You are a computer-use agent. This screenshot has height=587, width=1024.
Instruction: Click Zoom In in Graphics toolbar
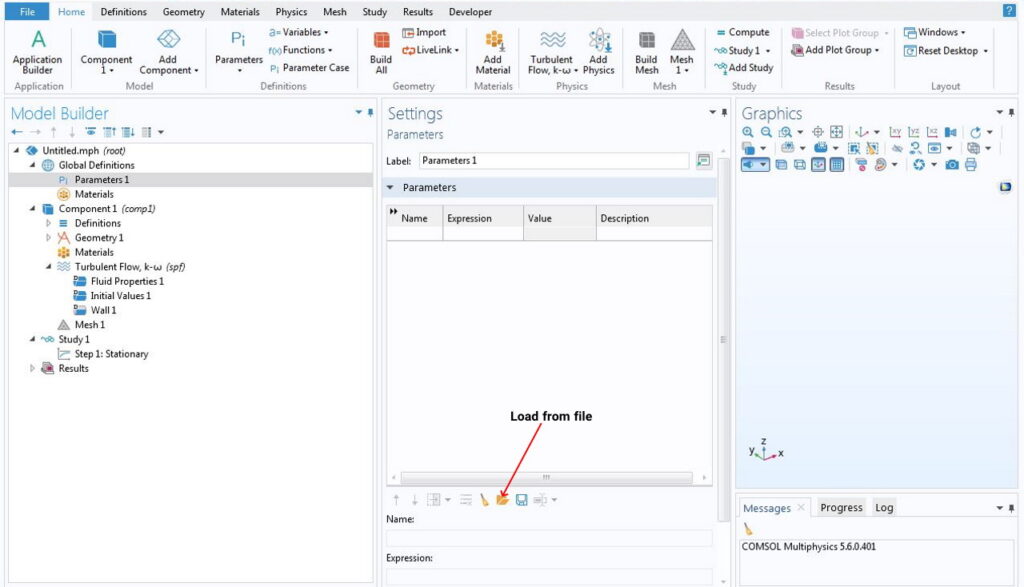tap(748, 132)
